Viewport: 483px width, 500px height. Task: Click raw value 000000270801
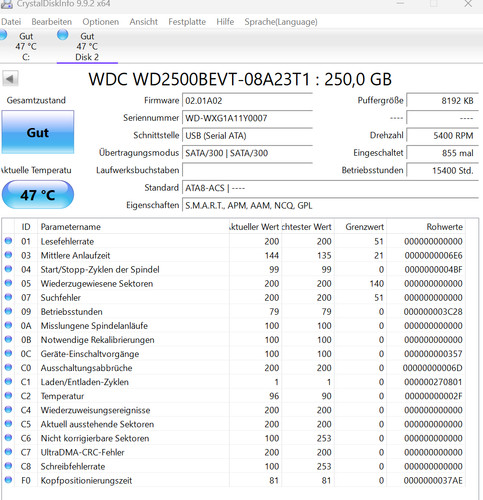click(433, 382)
